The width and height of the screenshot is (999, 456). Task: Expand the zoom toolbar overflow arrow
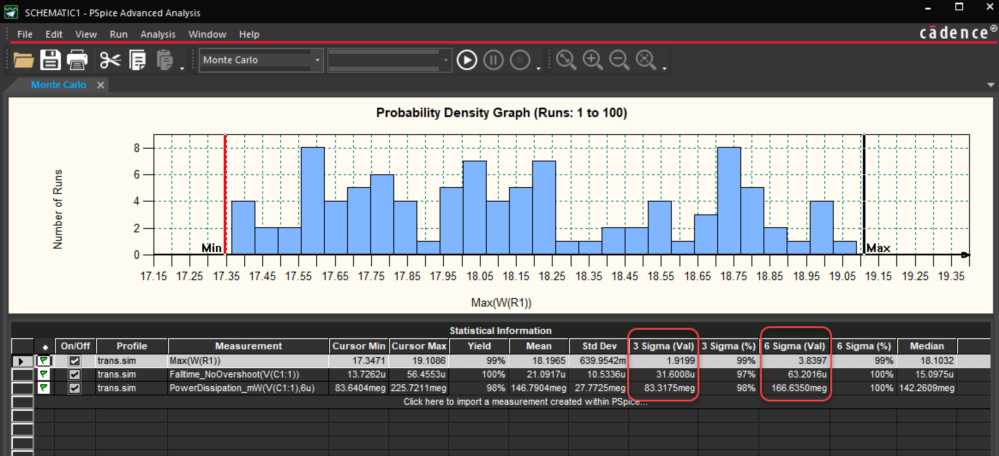click(665, 67)
